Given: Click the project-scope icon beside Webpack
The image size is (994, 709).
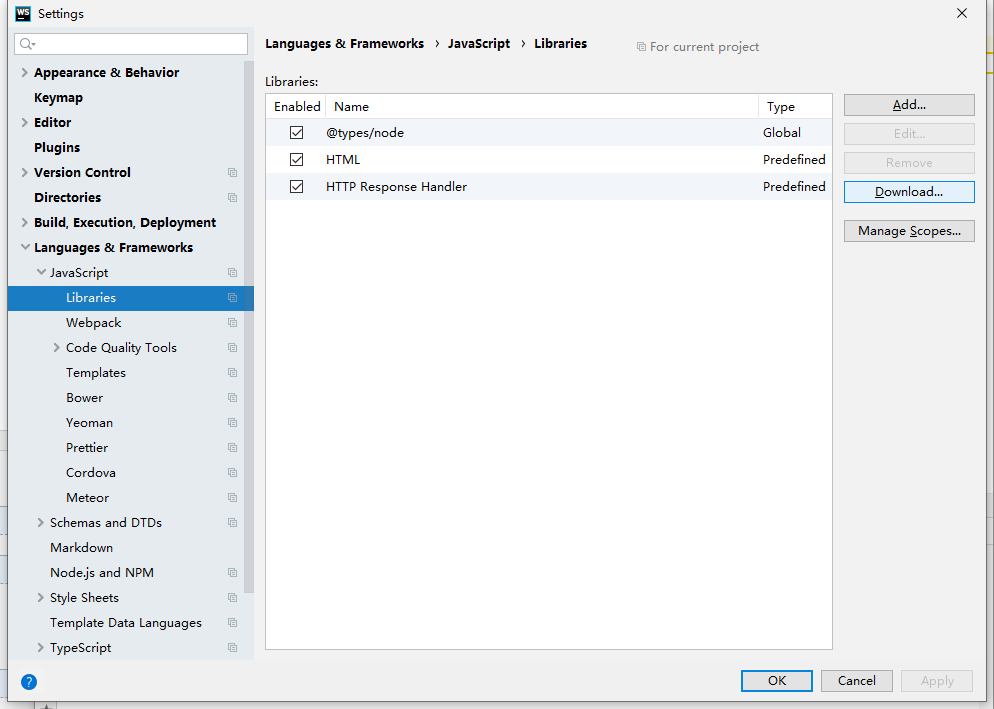Looking at the screenshot, I should [233, 323].
